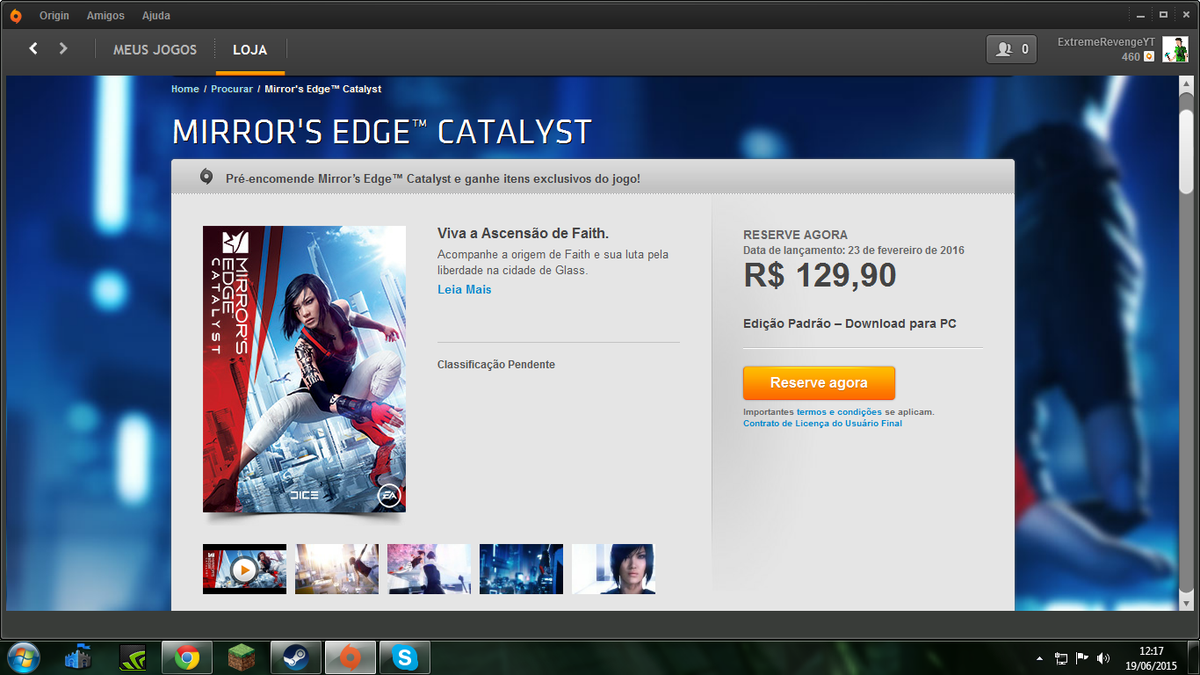This screenshot has width=1200, height=675.
Task: Maximize the Origin window
Action: [x=1163, y=15]
